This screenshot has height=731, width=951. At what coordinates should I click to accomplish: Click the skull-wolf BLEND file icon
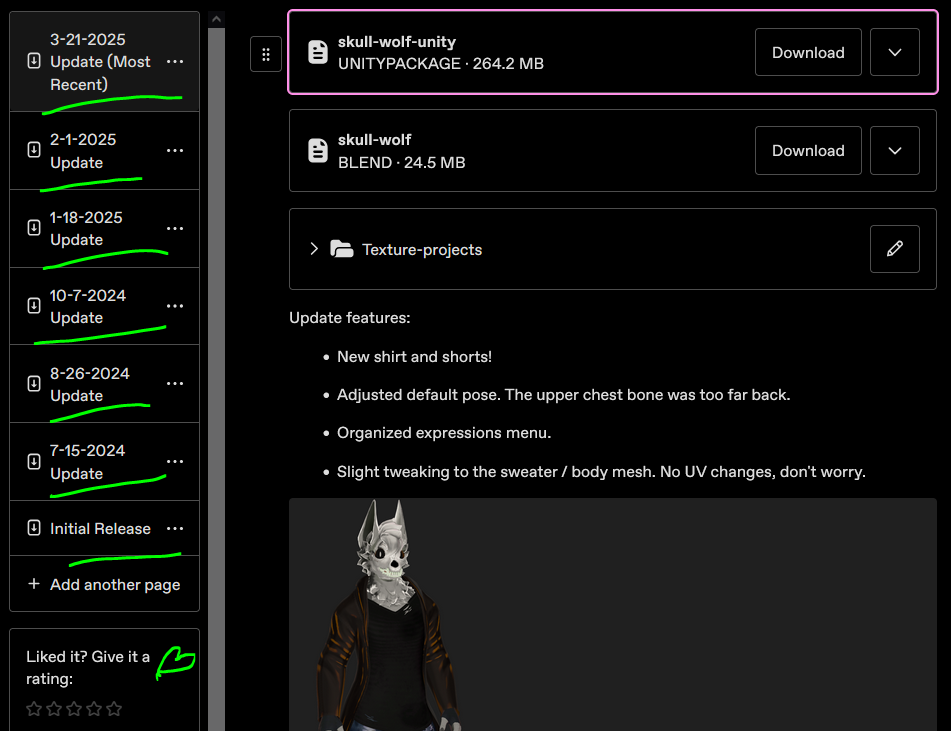click(x=318, y=150)
